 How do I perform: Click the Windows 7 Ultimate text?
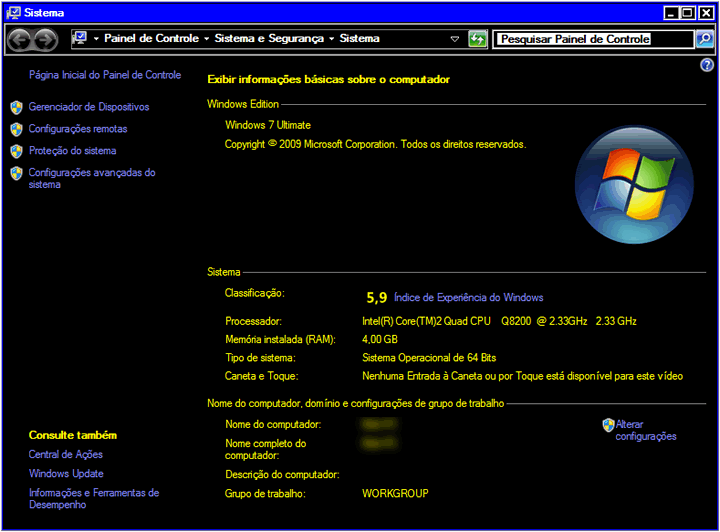[268, 125]
